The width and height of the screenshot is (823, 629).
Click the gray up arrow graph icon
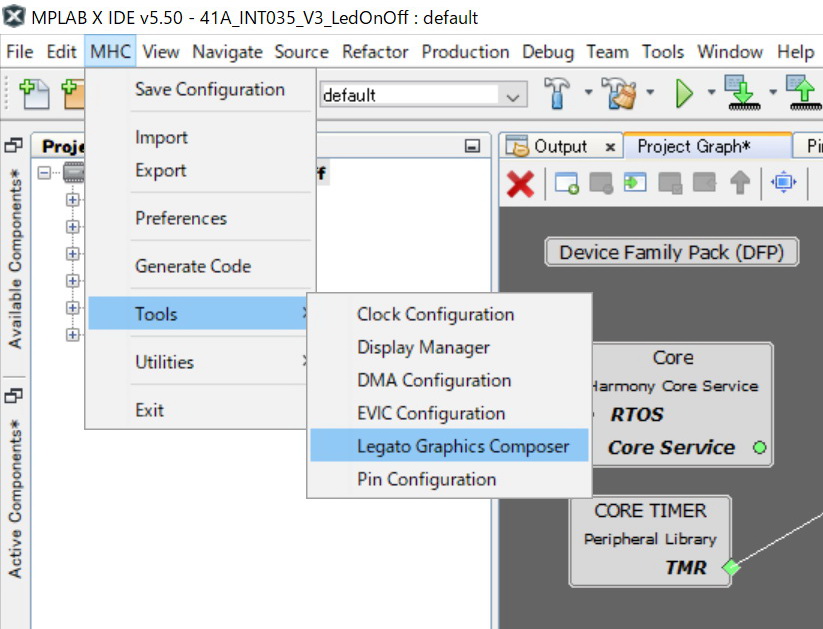740,184
